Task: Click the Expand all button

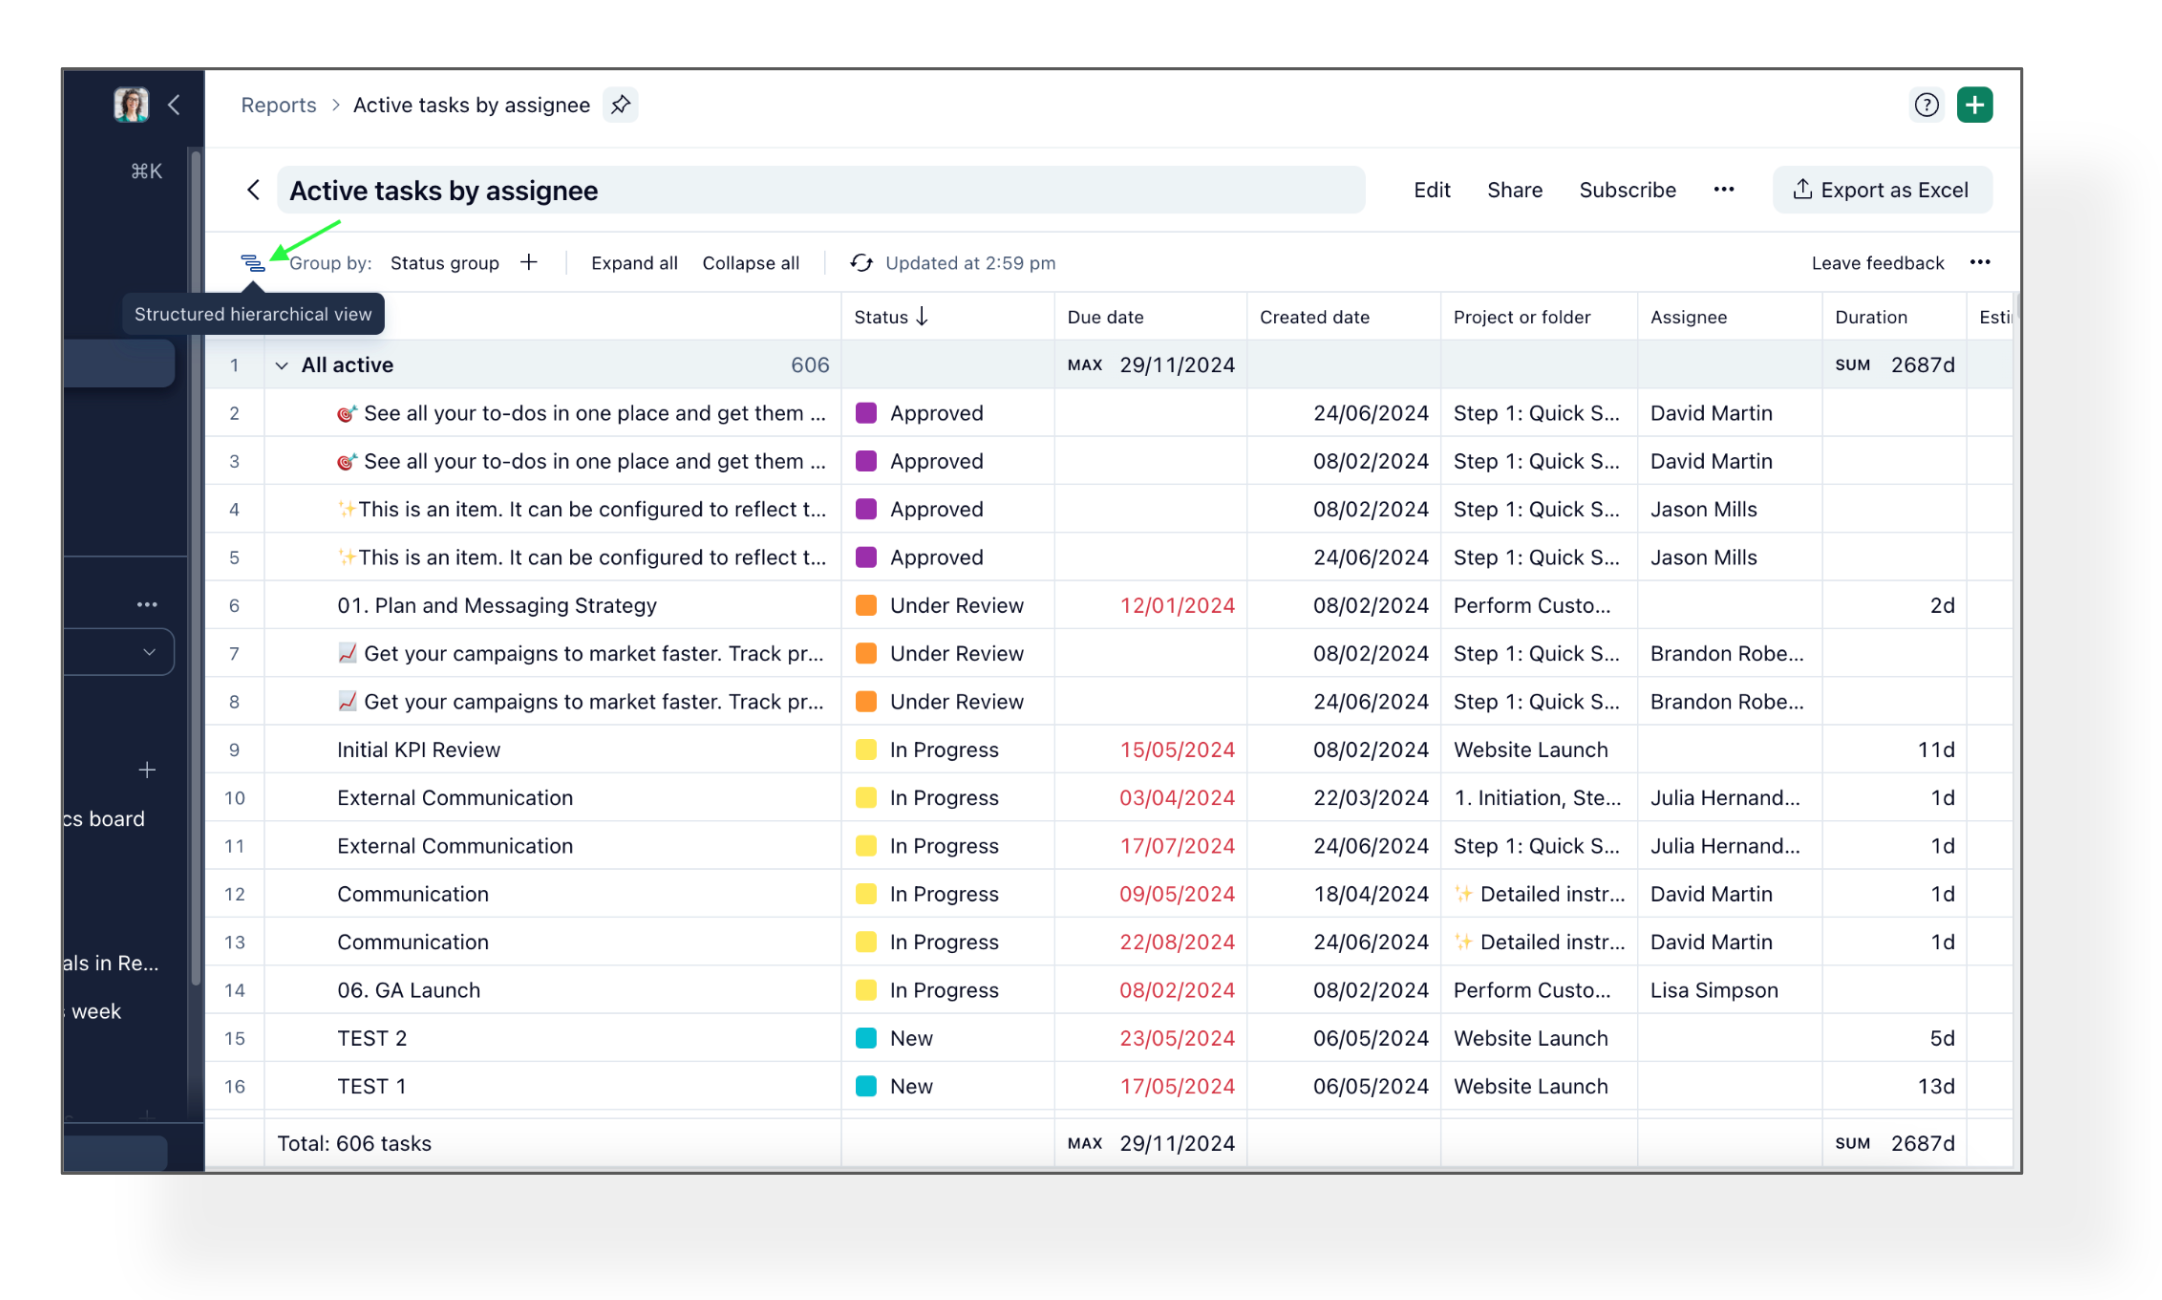Action: pyautogui.click(x=634, y=263)
